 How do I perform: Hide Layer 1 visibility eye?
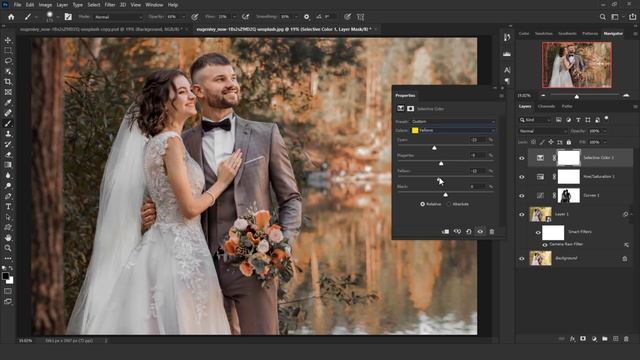click(522, 214)
